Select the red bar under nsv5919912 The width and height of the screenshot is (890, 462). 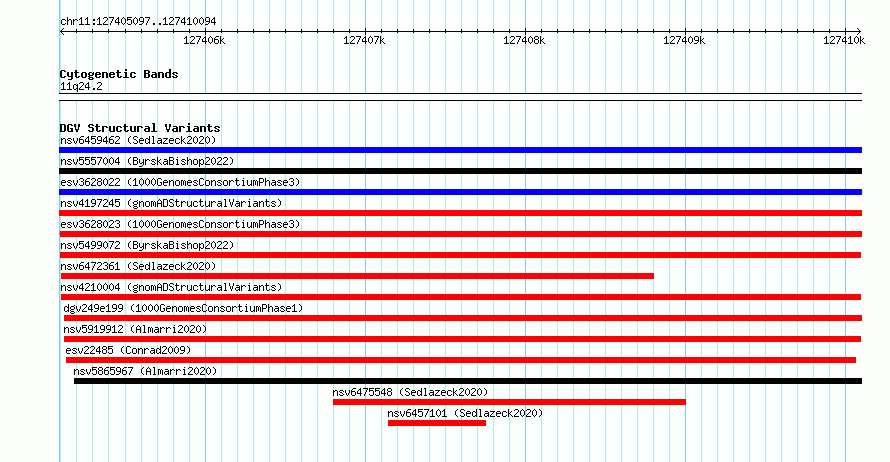(x=462, y=339)
